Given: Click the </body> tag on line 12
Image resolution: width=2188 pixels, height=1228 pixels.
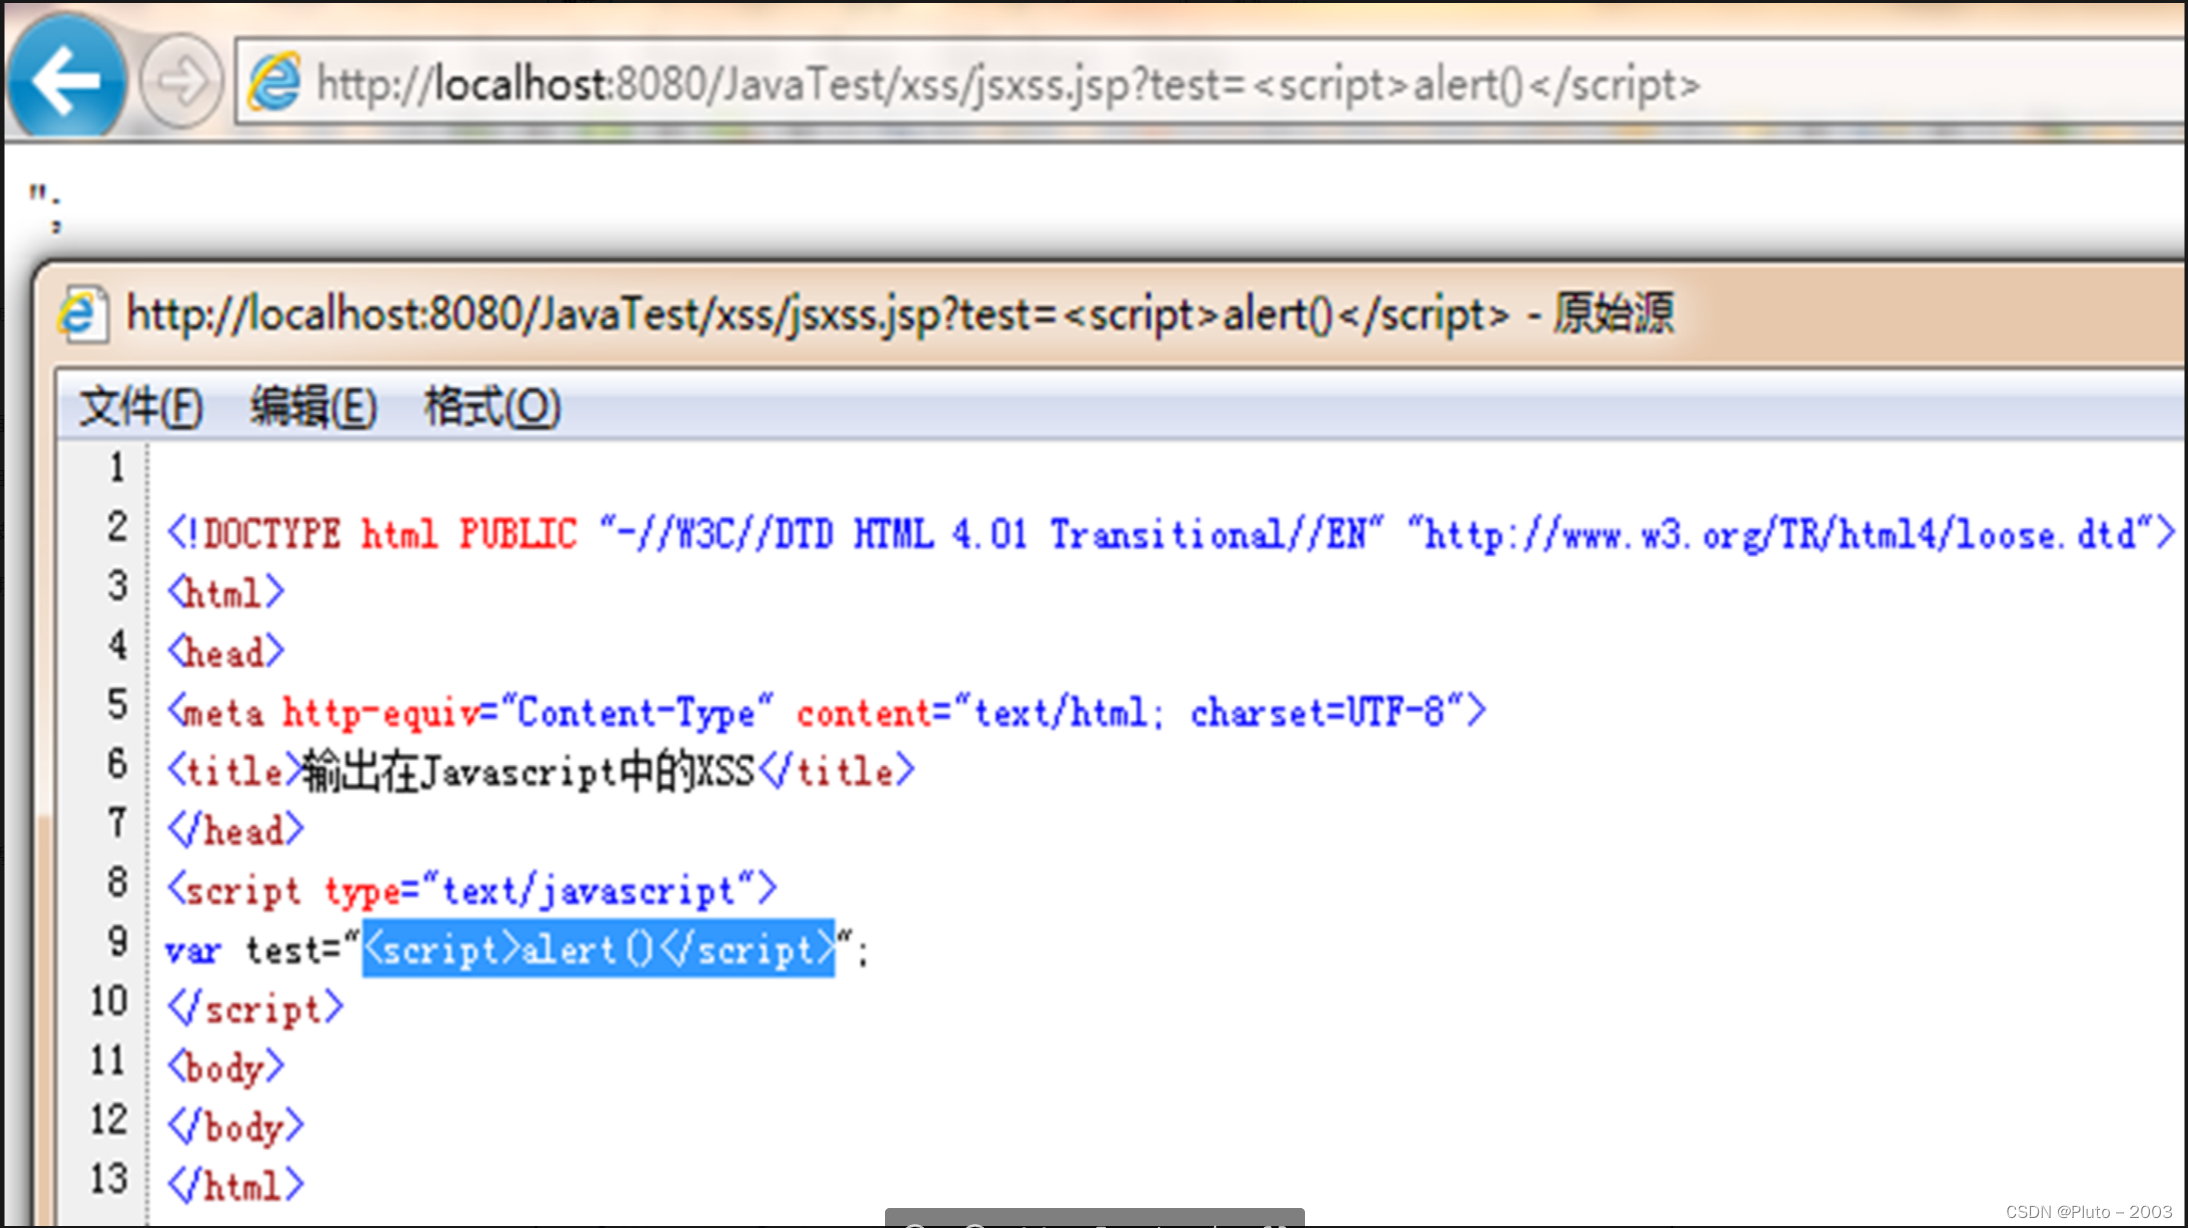Looking at the screenshot, I should click(236, 1127).
